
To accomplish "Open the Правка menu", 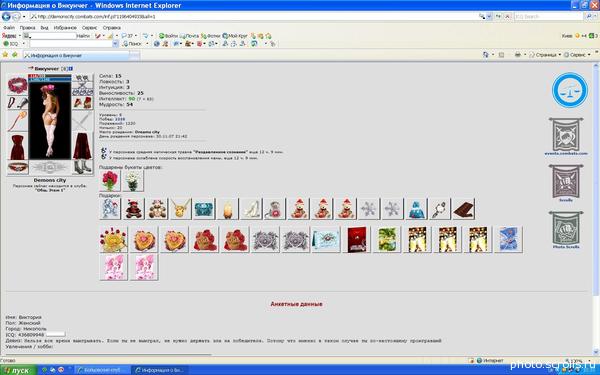I will pyautogui.click(x=27, y=28).
